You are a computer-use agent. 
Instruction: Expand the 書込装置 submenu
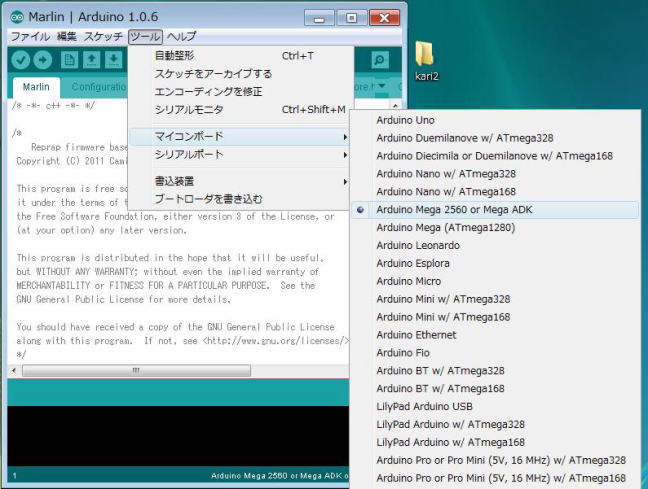coord(241,181)
